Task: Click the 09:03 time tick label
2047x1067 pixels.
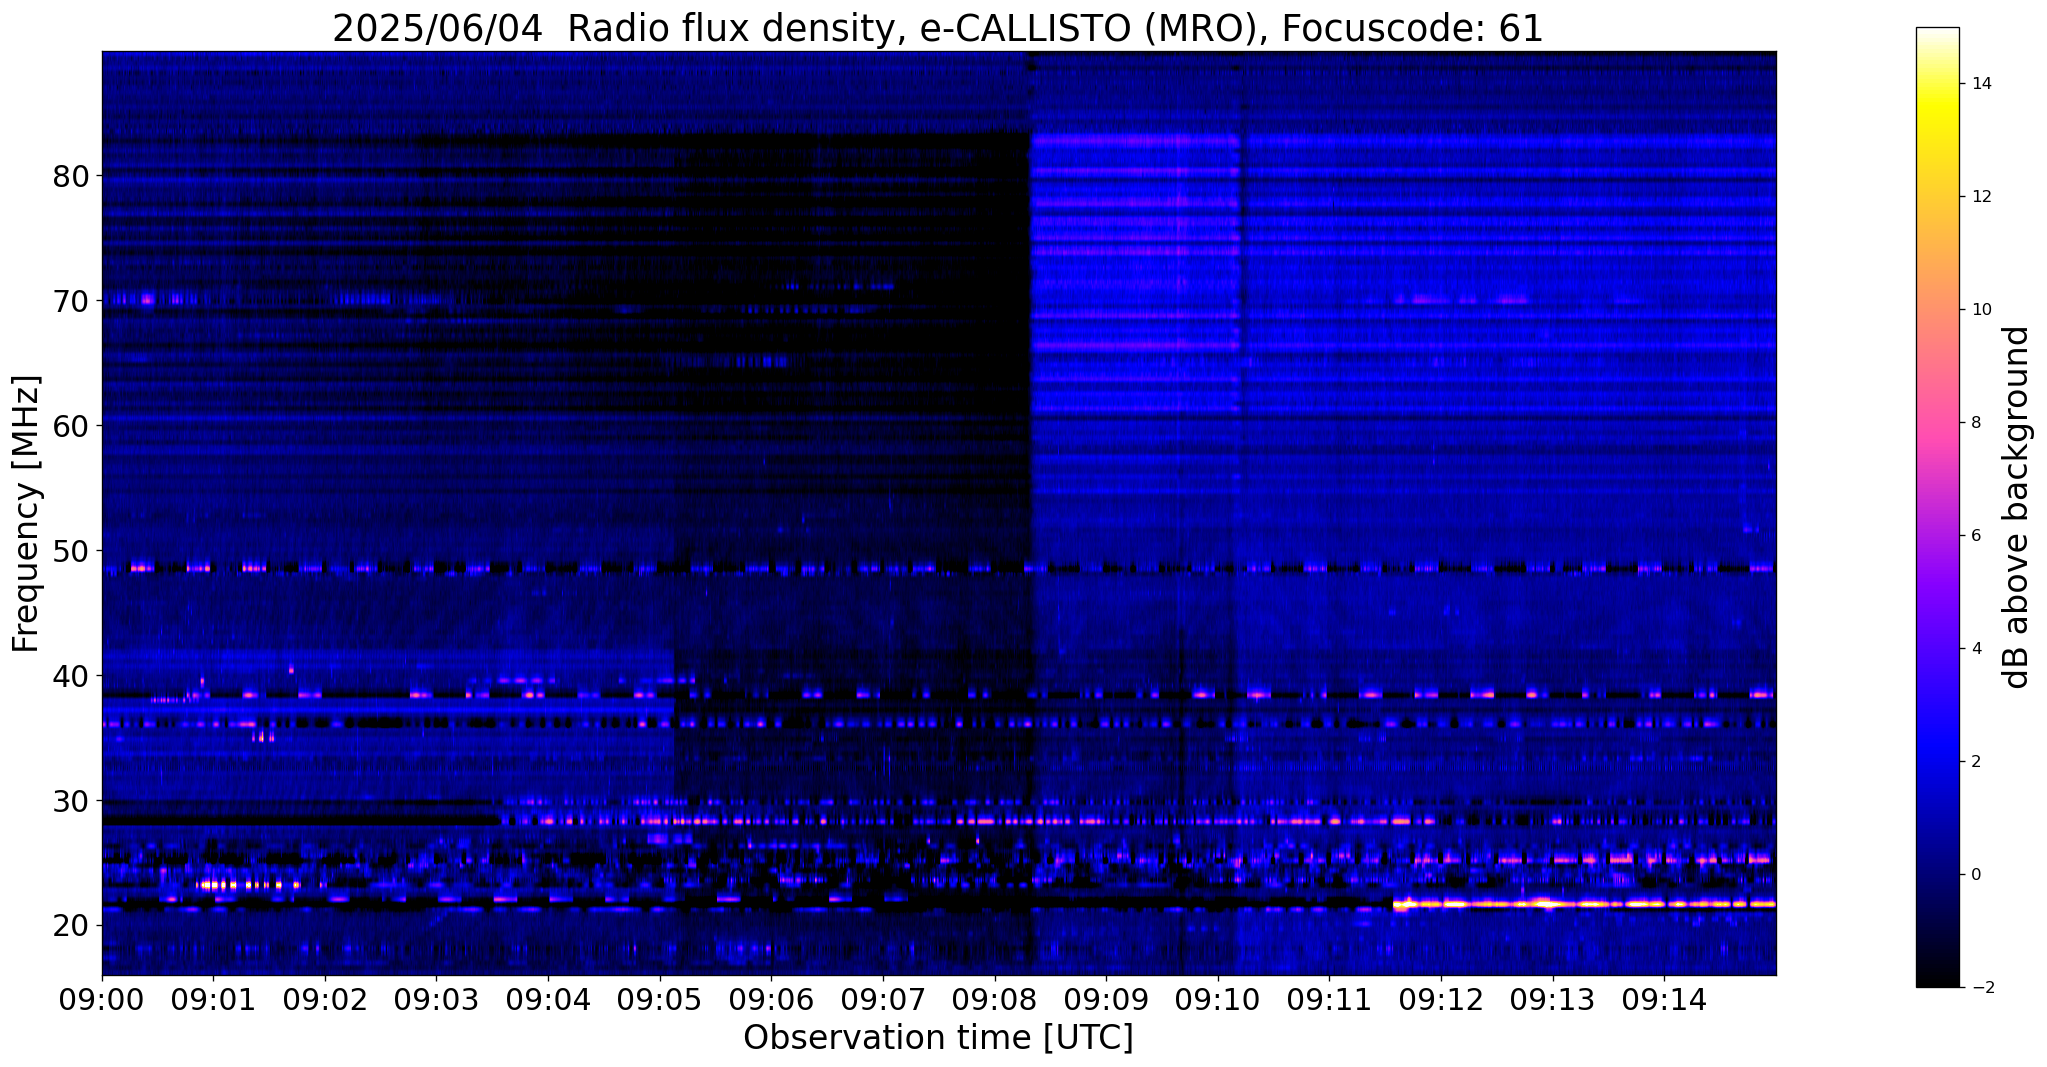Action: click(x=436, y=1001)
